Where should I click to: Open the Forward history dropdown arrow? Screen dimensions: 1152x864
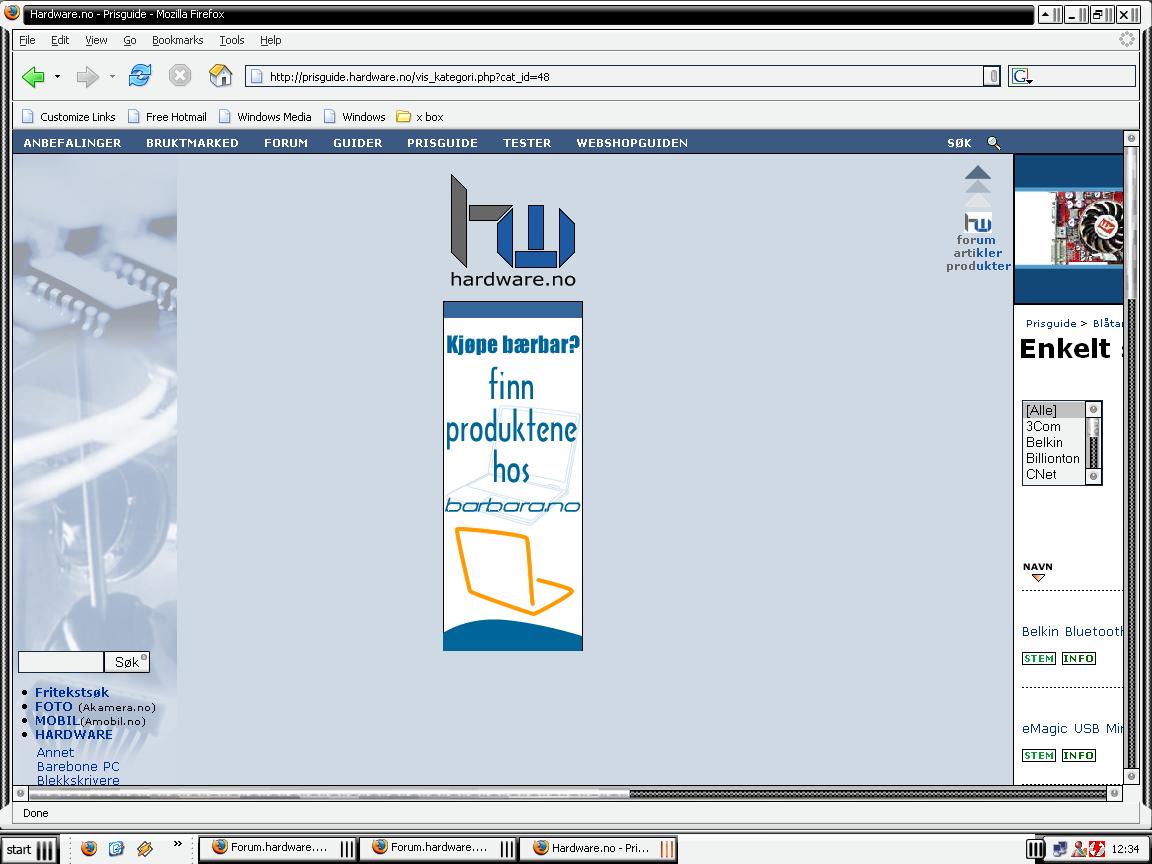pos(112,76)
